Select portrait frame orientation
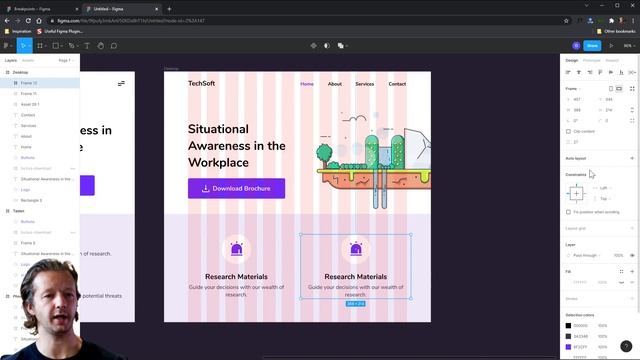 tap(611, 89)
